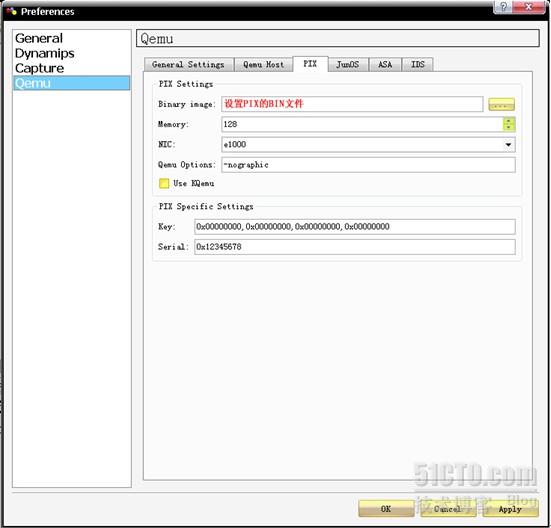
Task: Click the Use KQemu label text
Action: coord(194,183)
